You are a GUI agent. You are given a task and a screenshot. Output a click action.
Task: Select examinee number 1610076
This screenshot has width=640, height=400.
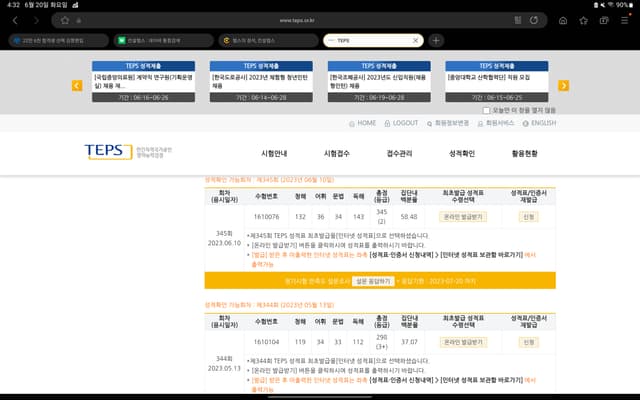pyautogui.click(x=266, y=217)
